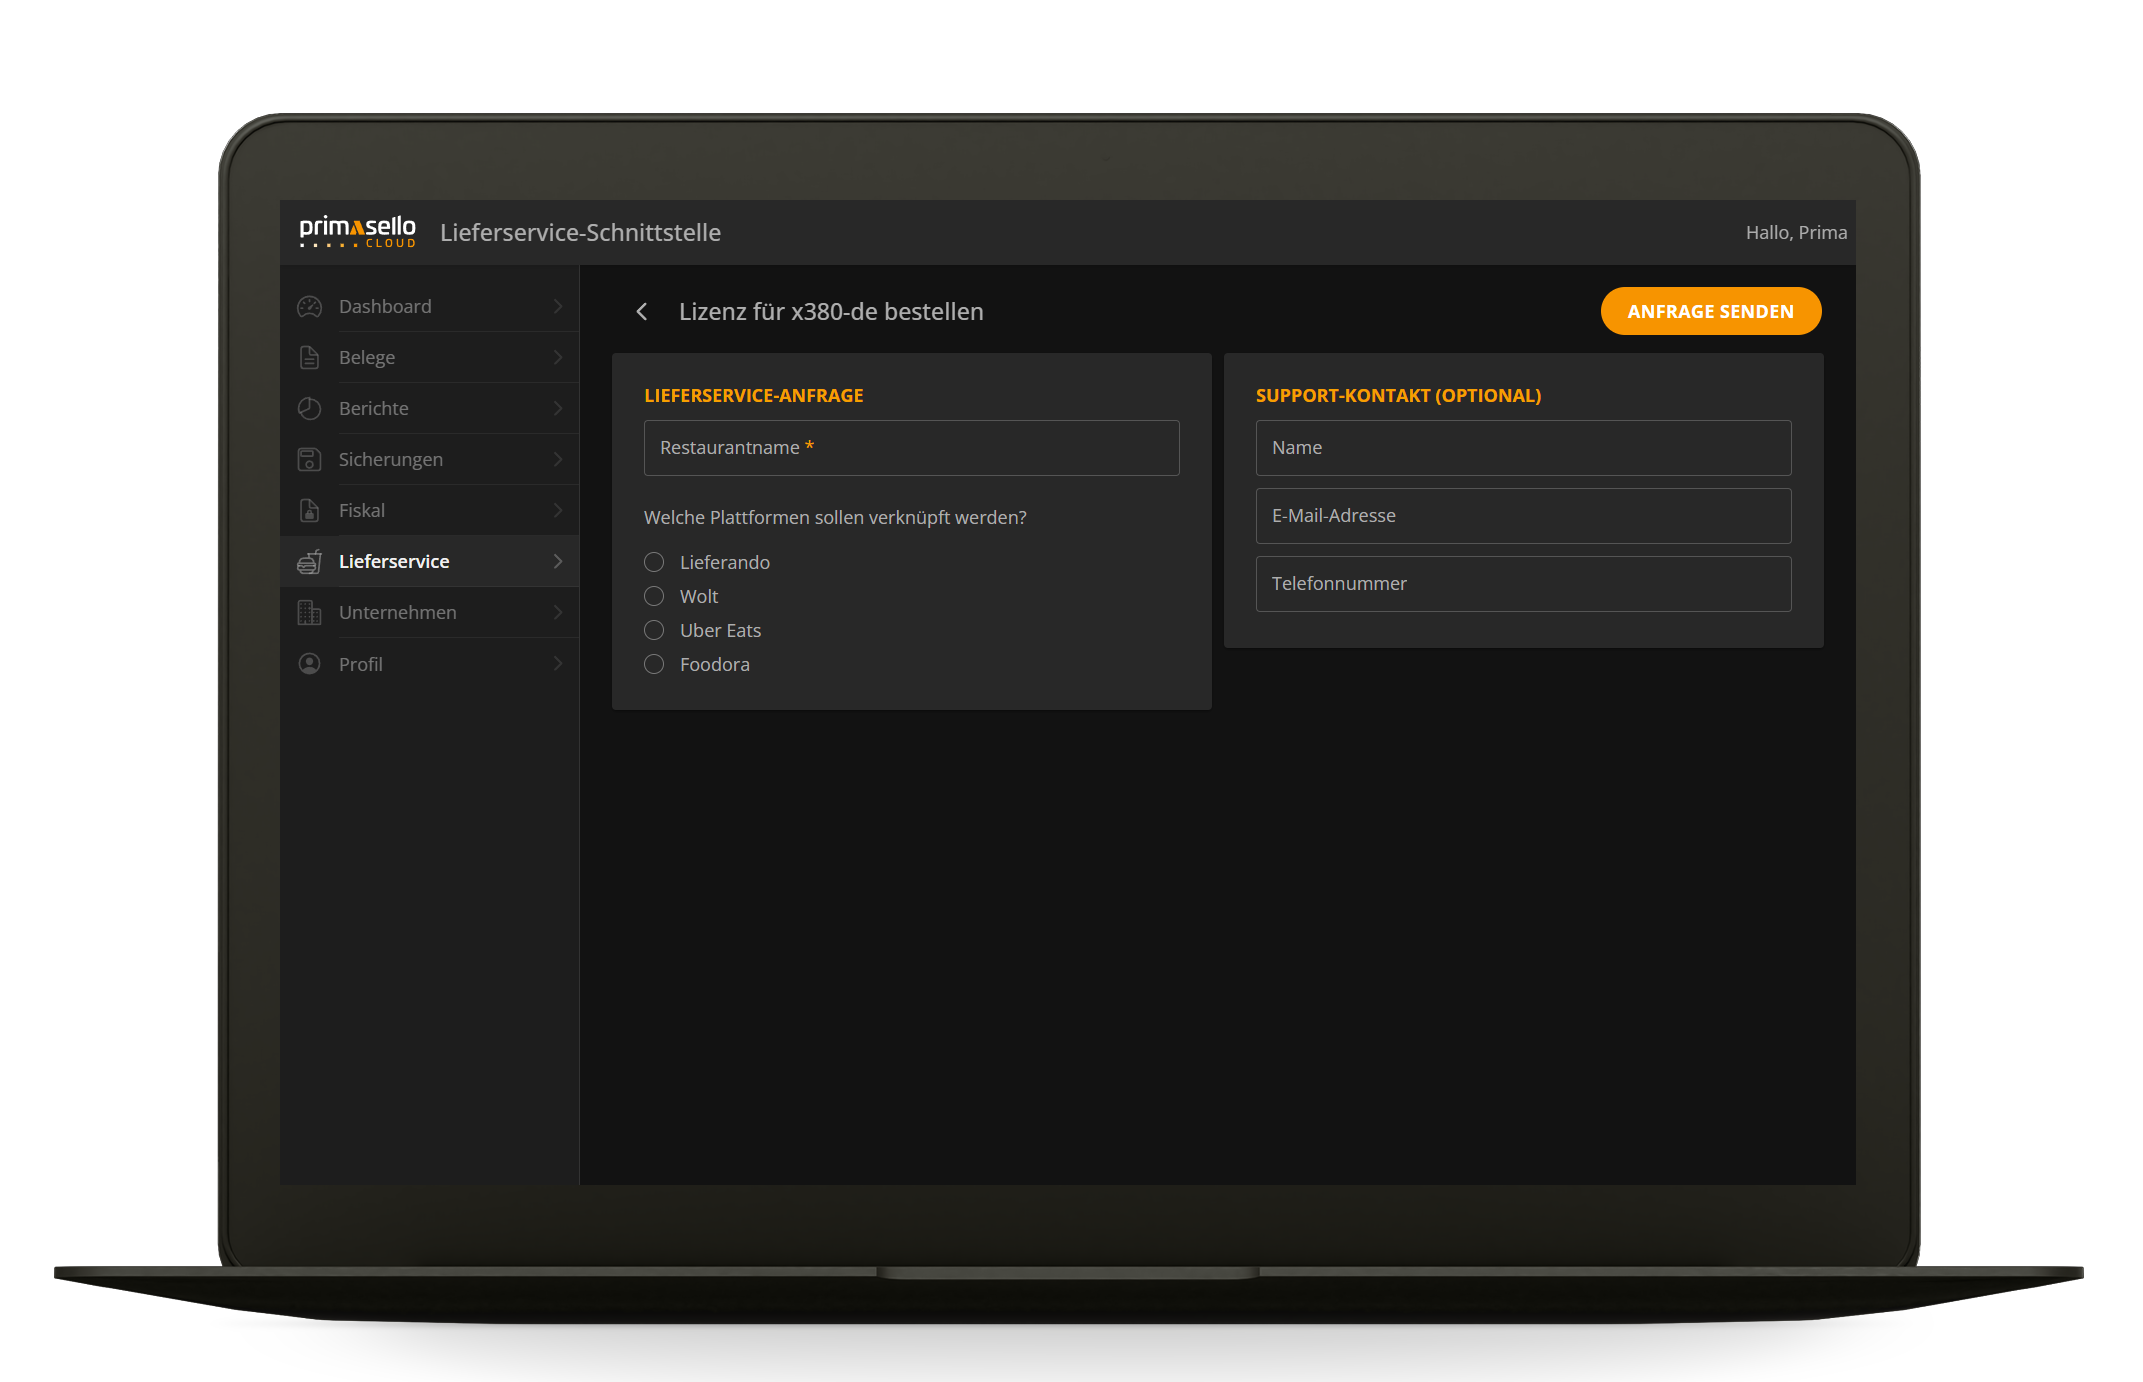The height and width of the screenshot is (1382, 2143).
Task: Click the Unternehmen building icon
Action: [x=310, y=613]
